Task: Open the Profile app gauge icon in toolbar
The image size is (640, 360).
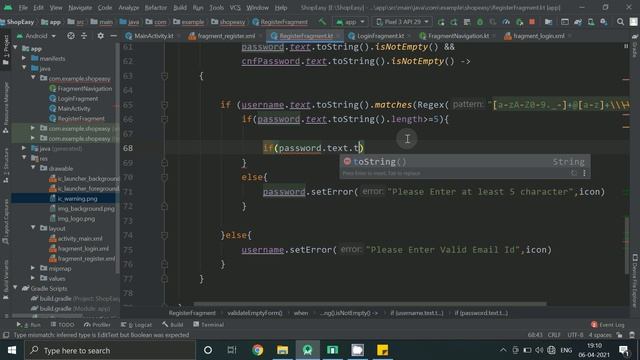Action: pyautogui.click(x=506, y=22)
